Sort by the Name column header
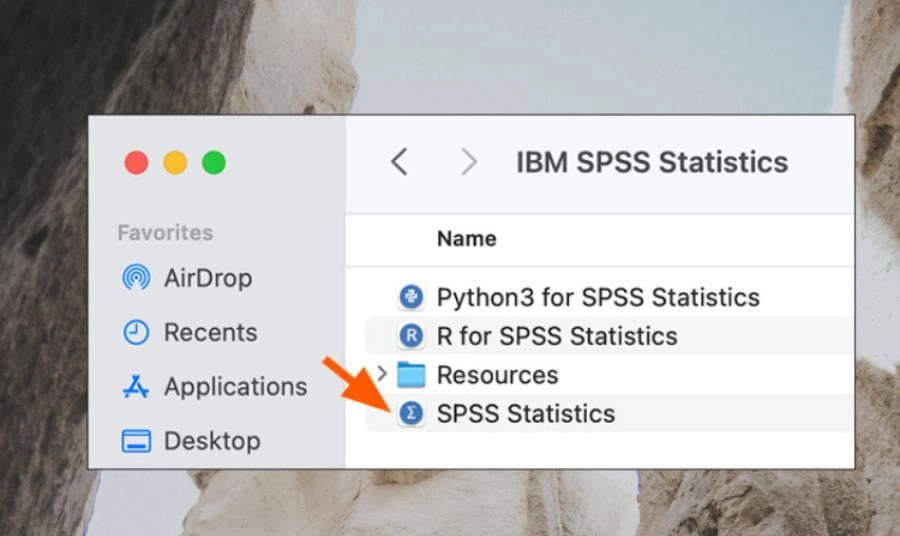 coord(467,239)
